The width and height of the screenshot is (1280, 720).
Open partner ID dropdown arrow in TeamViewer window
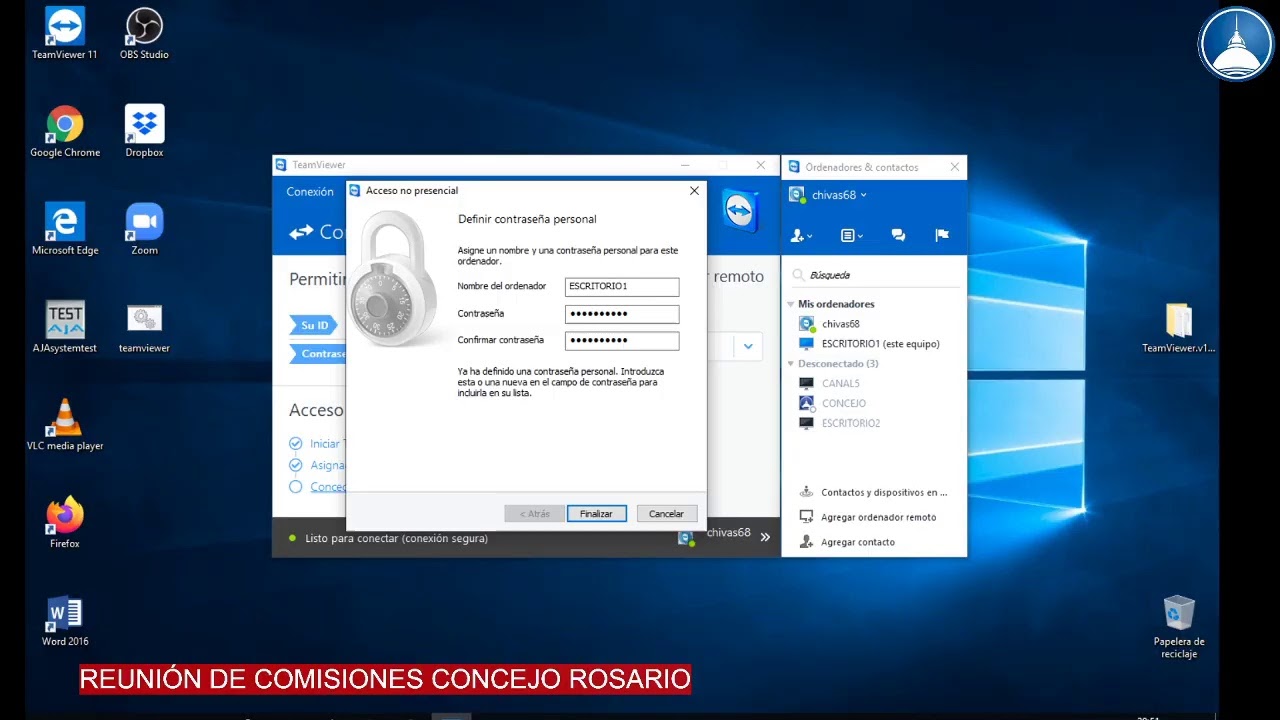click(x=747, y=347)
